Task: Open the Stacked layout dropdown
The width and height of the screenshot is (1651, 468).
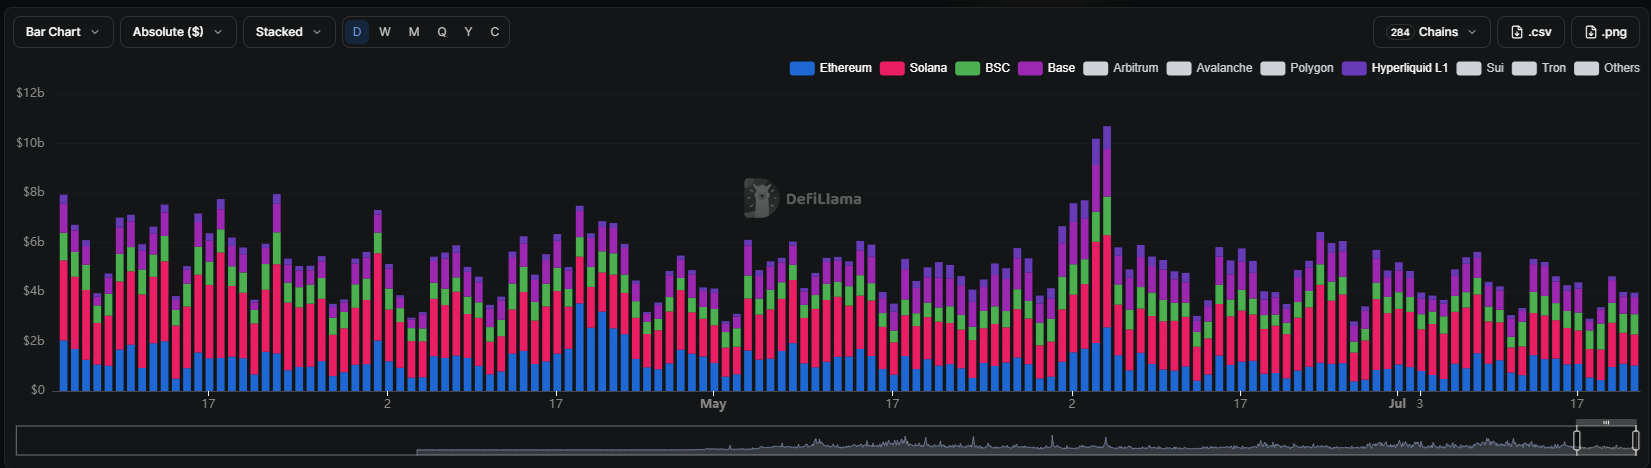Action: [289, 32]
